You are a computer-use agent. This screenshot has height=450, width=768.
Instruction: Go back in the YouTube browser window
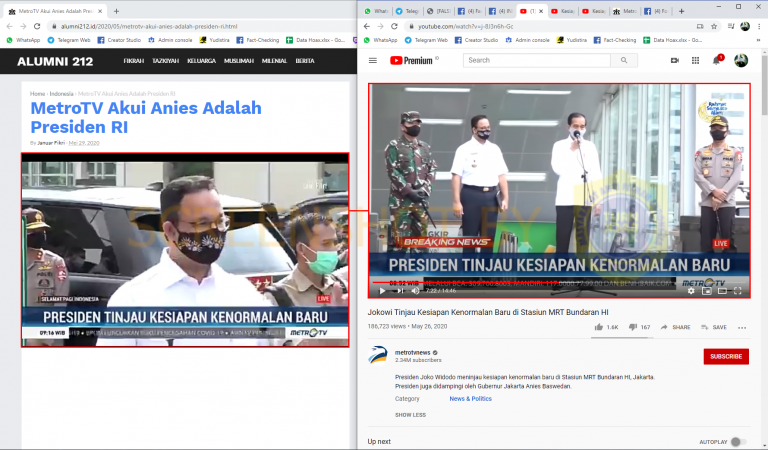click(367, 26)
